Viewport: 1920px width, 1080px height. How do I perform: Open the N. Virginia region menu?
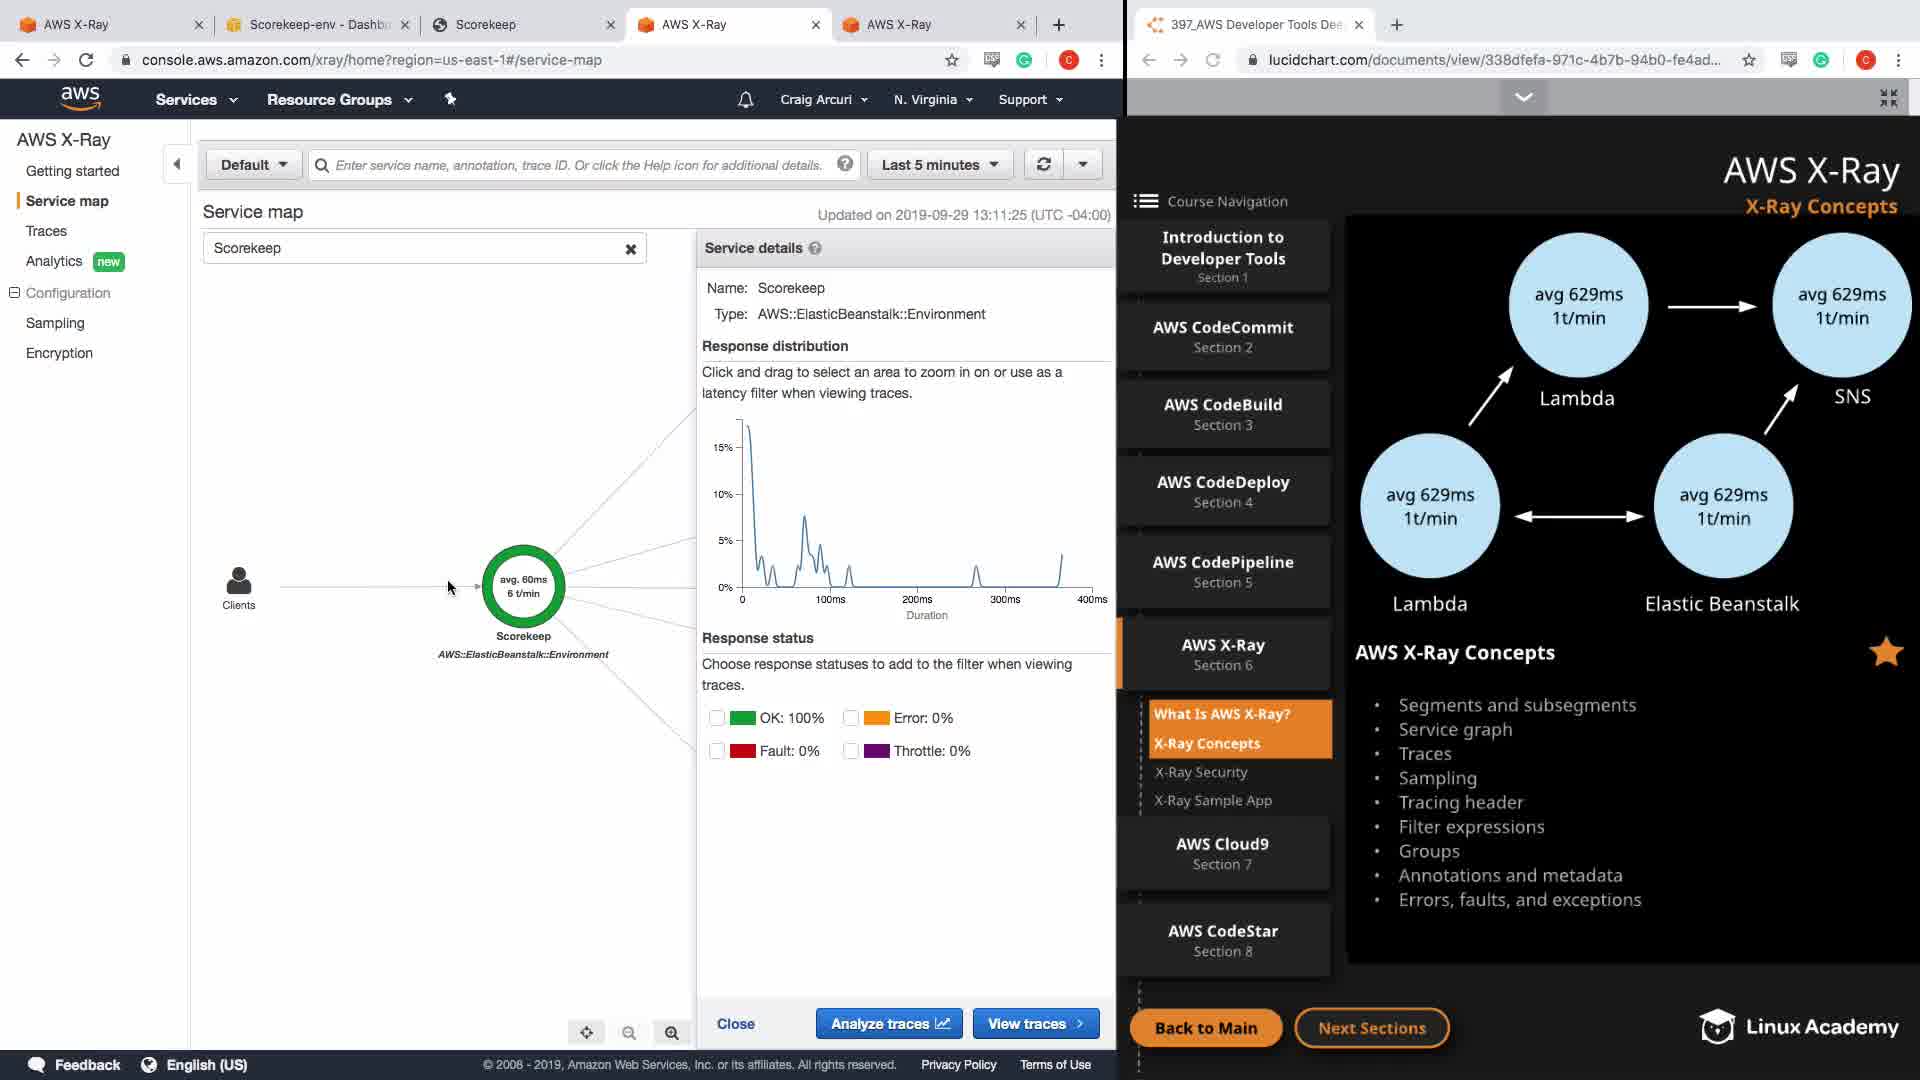pyautogui.click(x=932, y=100)
